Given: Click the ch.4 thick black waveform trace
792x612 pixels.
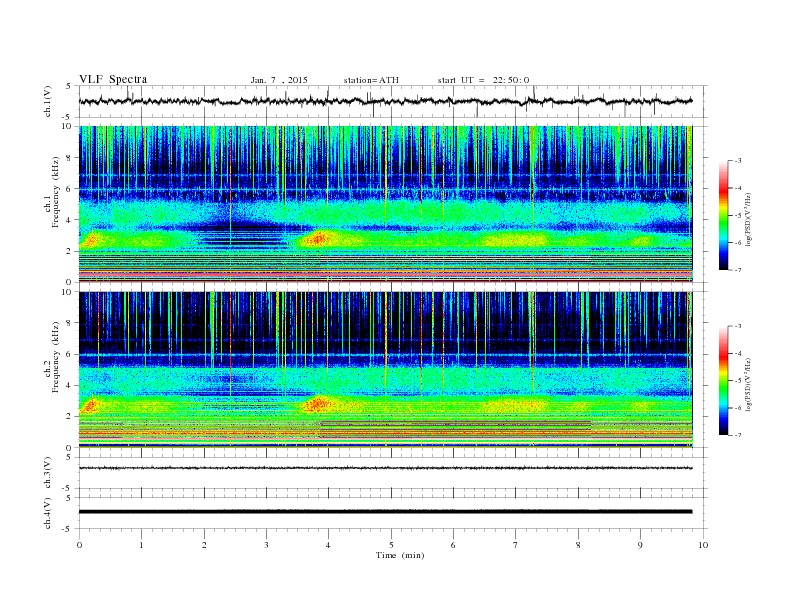Looking at the screenshot, I should [x=385, y=512].
